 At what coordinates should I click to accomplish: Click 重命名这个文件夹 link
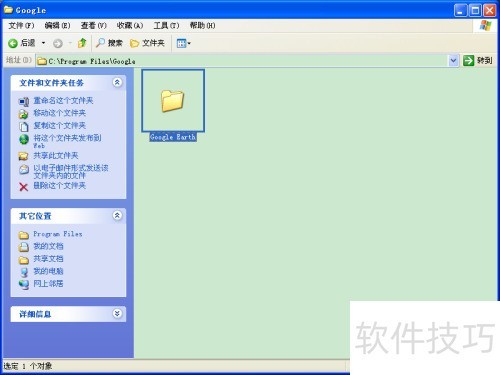tap(63, 100)
